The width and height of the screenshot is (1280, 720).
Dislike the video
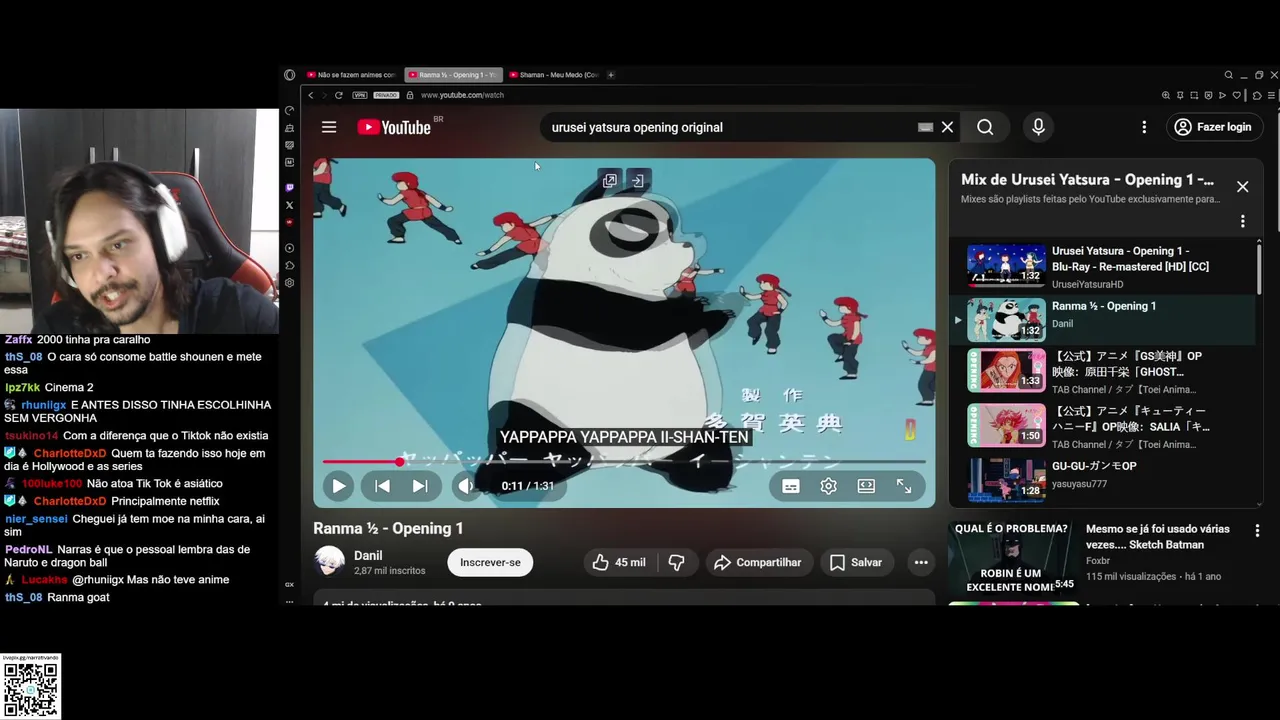point(677,562)
